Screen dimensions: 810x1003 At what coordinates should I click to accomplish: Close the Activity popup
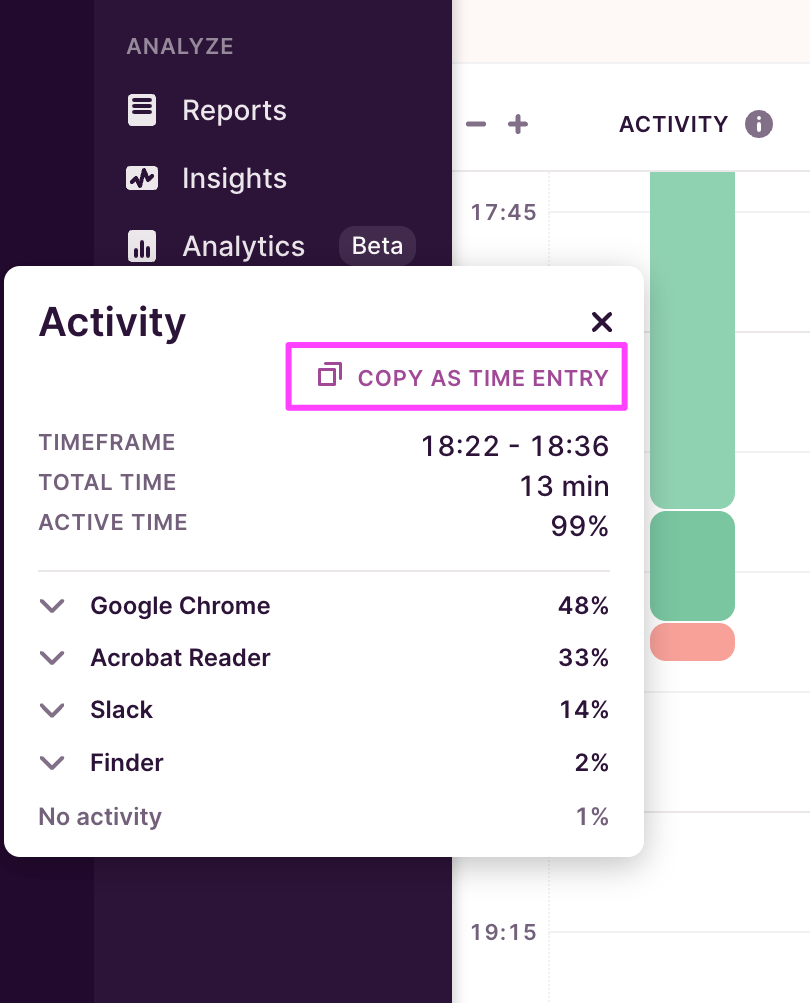(601, 322)
